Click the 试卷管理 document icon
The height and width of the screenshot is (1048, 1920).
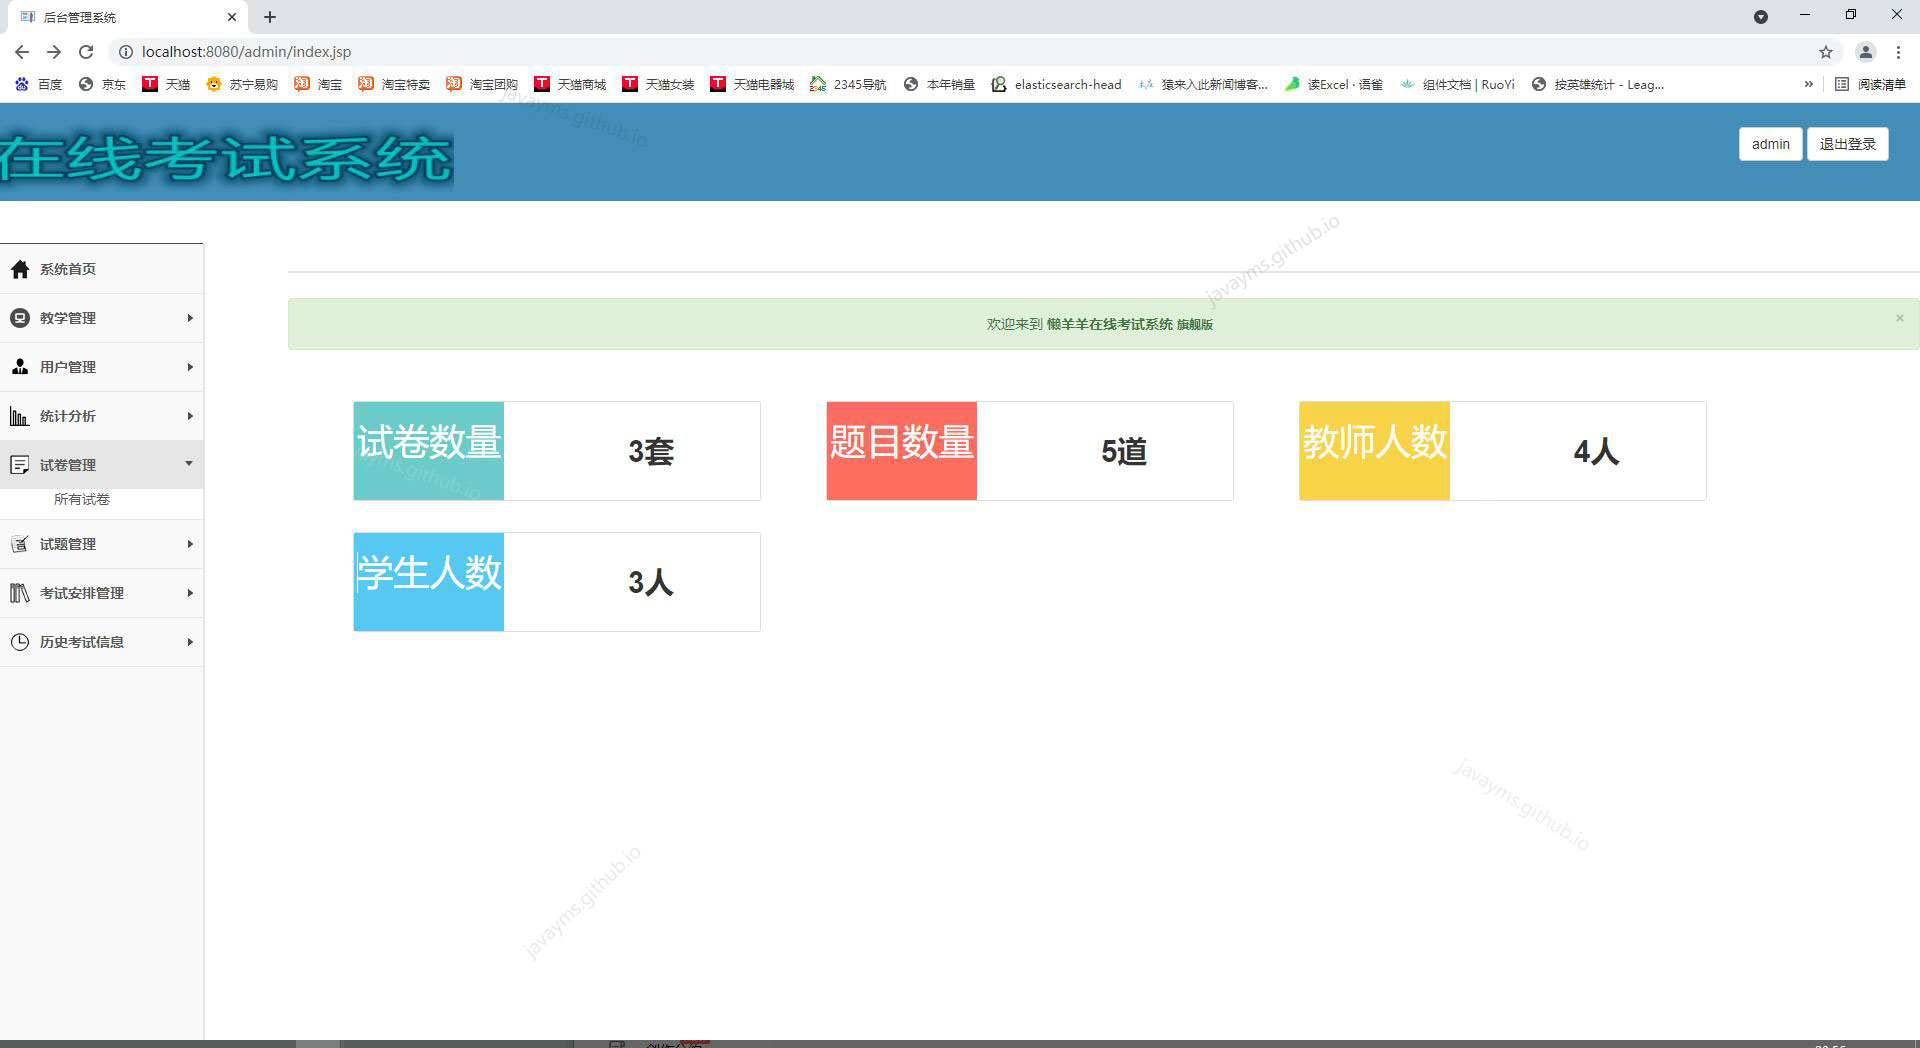(20, 463)
